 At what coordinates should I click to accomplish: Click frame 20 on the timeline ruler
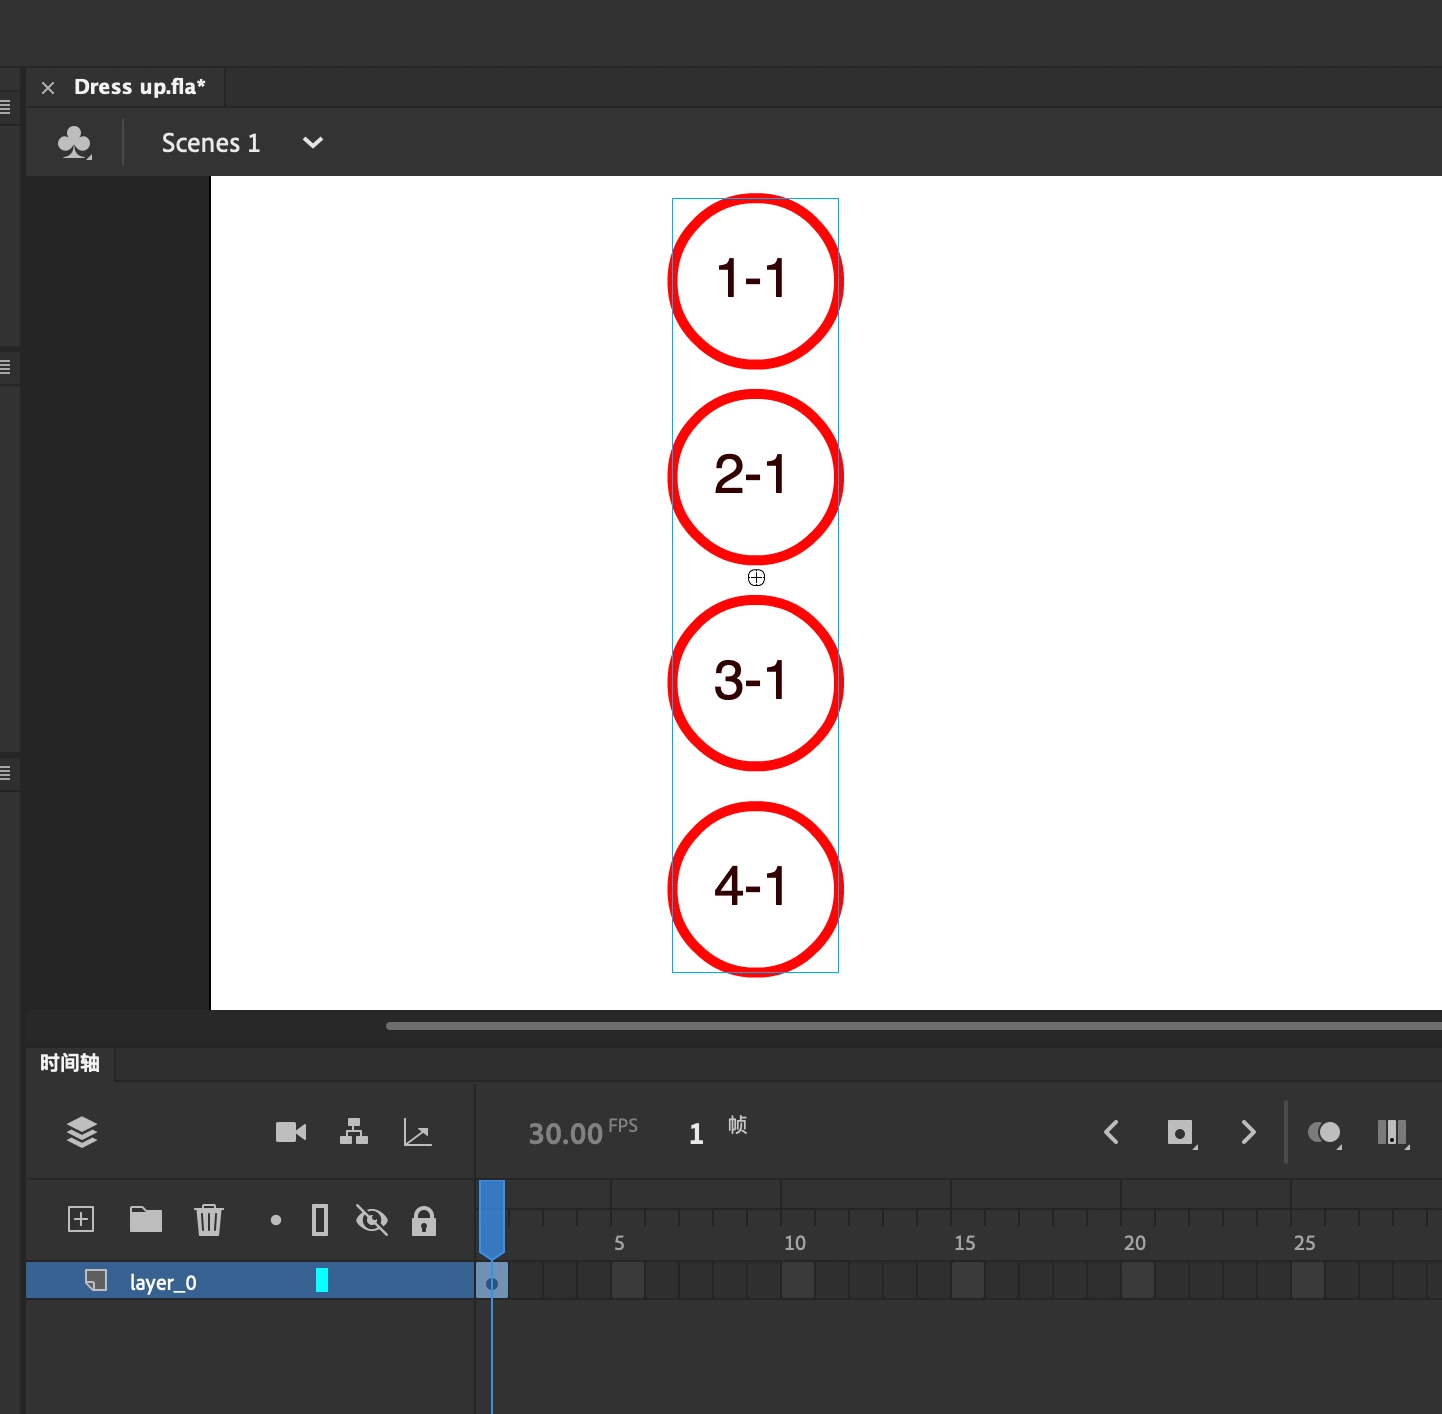1135,1243
